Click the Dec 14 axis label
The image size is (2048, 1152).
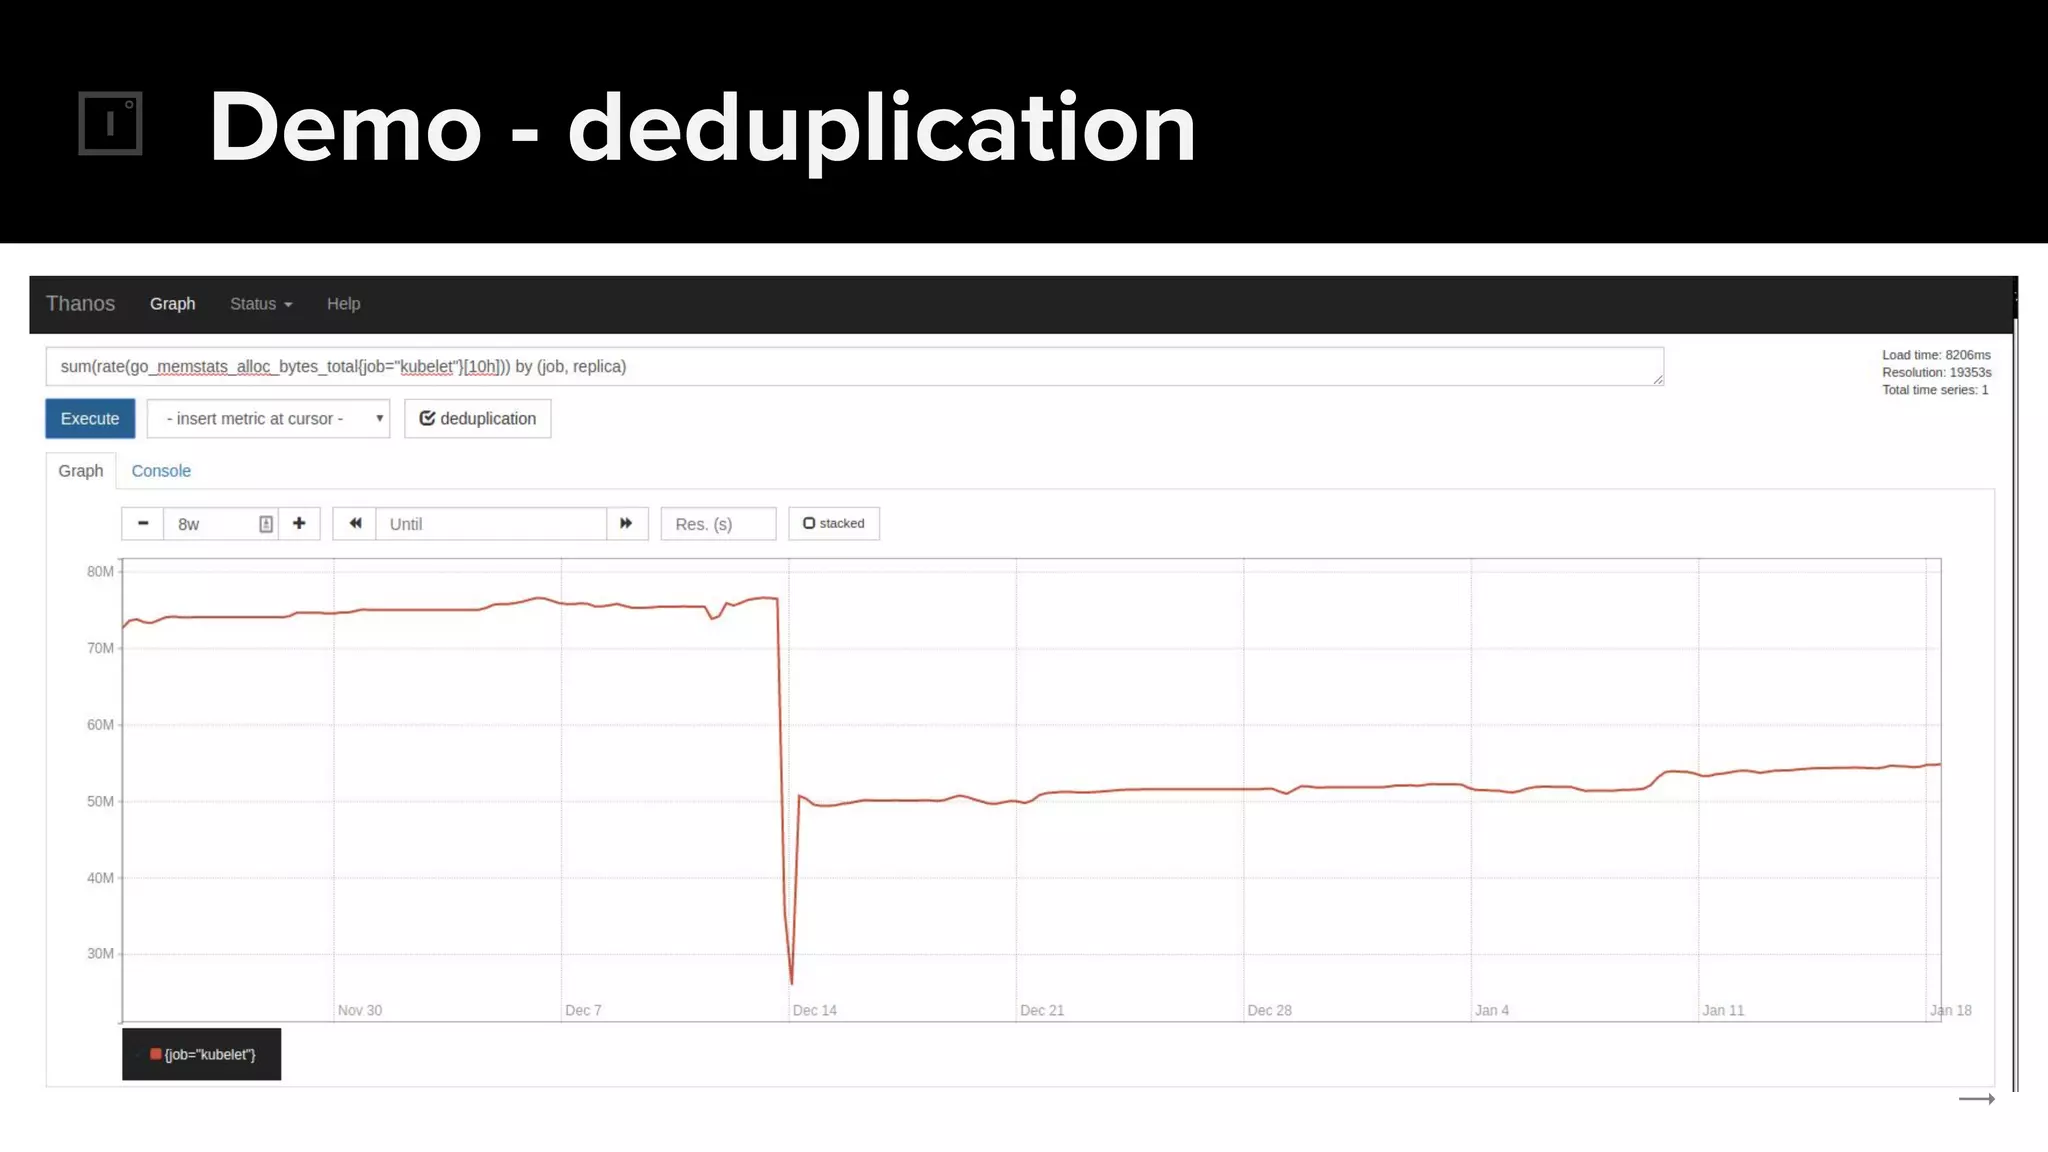tap(815, 1010)
